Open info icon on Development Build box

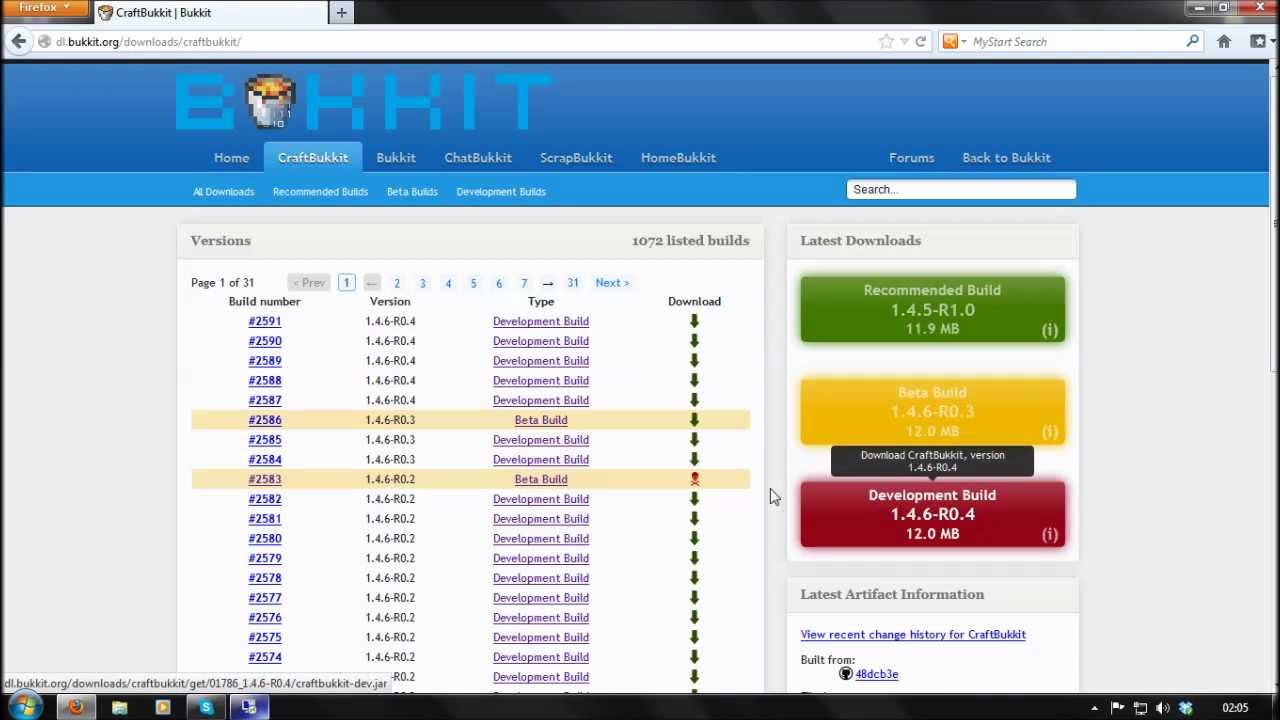pos(1050,535)
